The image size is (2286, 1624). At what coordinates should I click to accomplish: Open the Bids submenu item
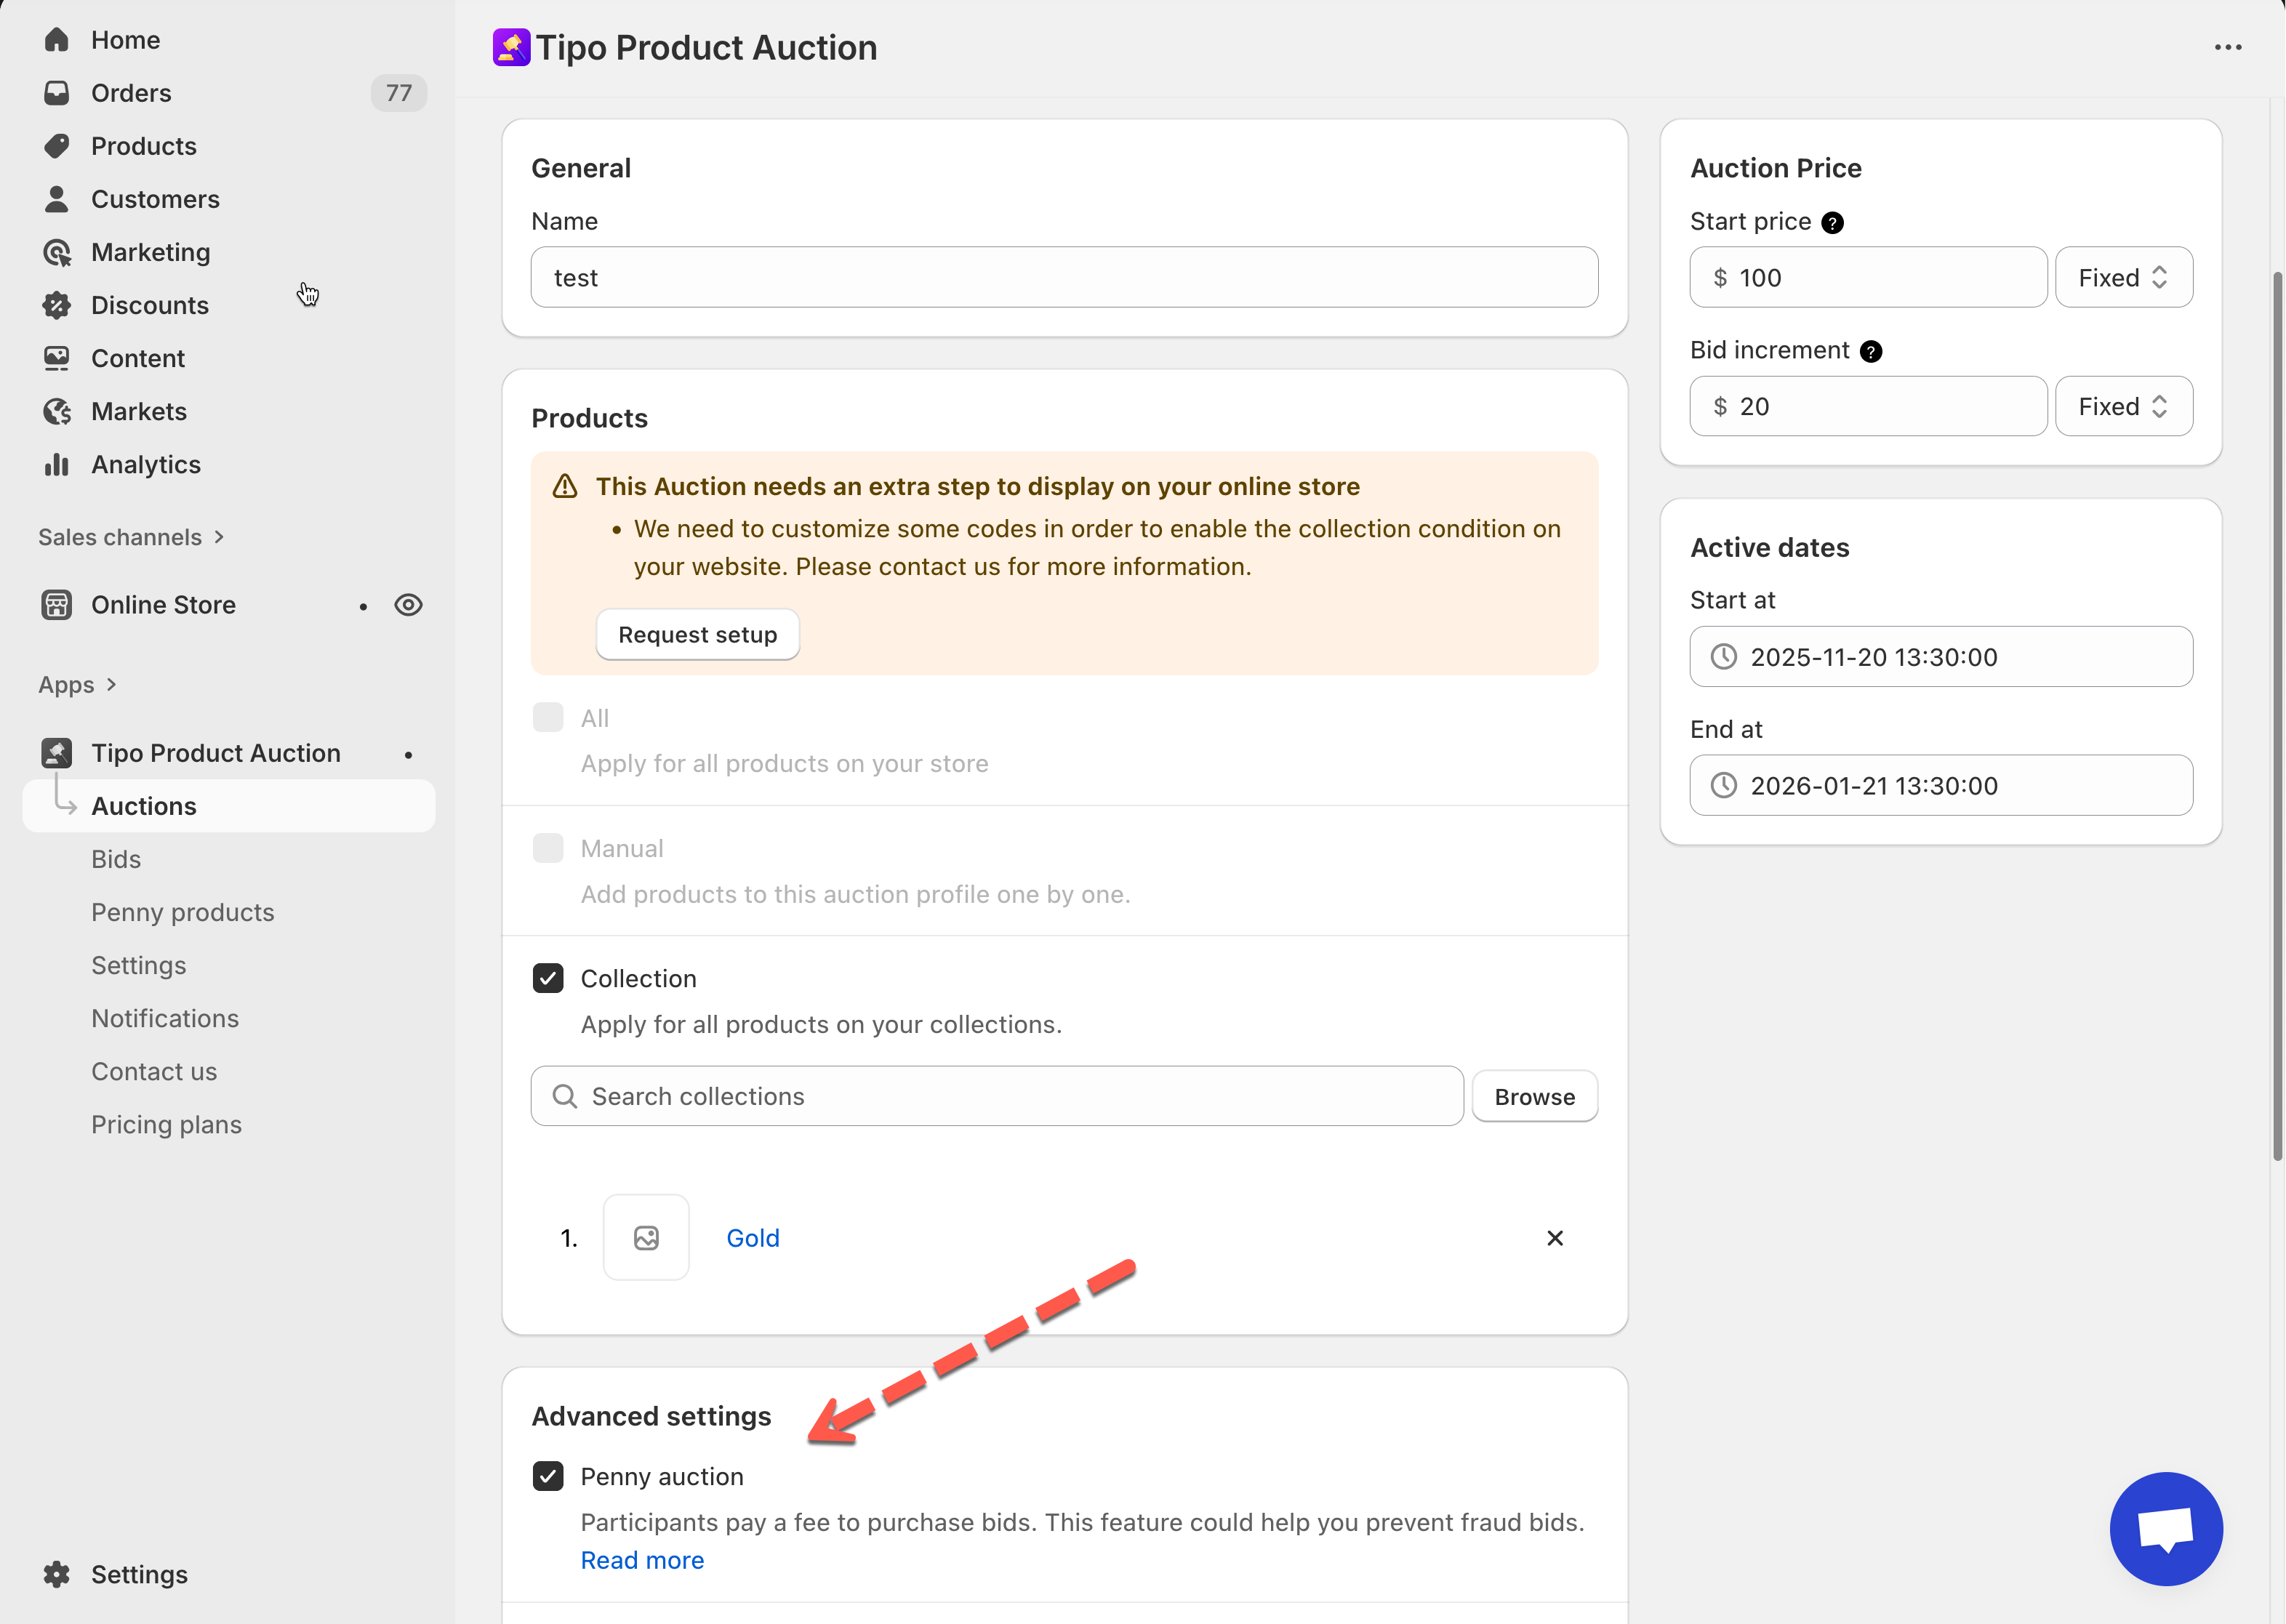(116, 859)
